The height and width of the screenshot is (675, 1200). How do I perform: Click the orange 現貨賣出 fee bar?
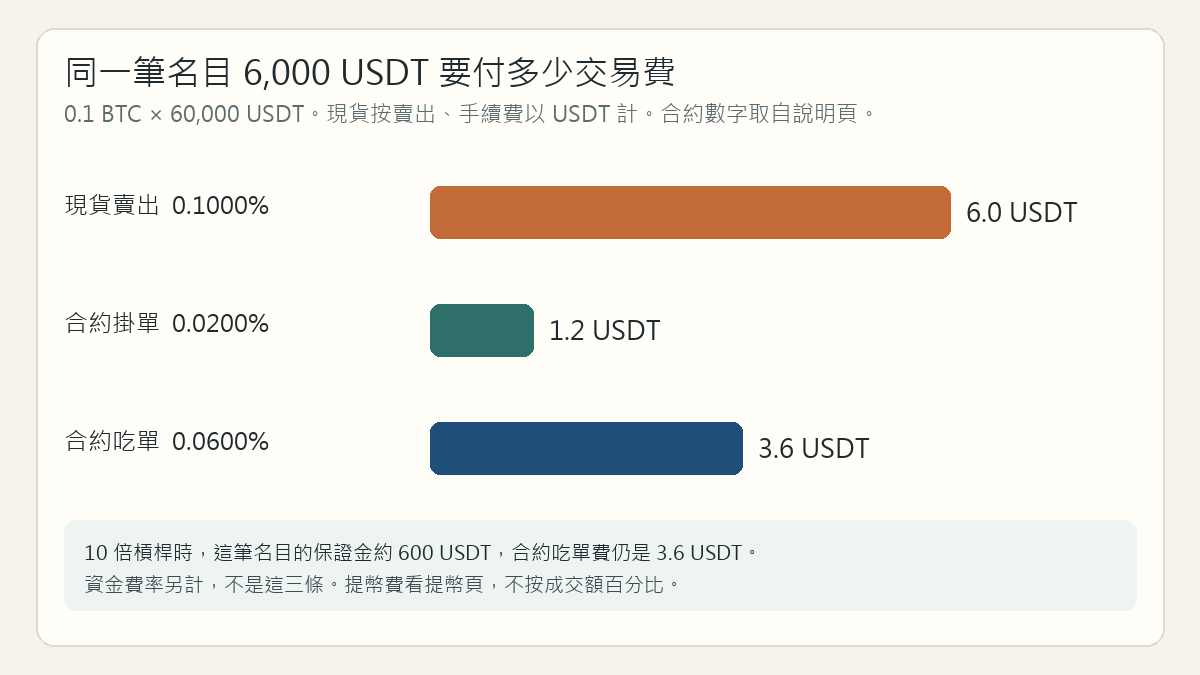click(x=690, y=212)
